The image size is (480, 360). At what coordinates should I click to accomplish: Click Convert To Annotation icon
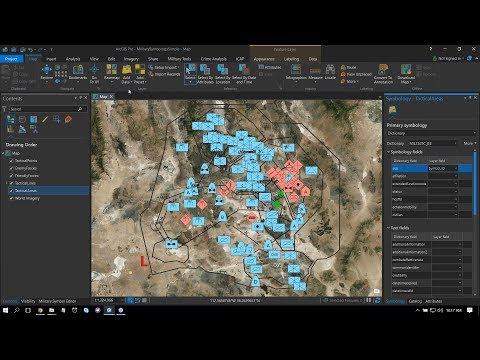coord(383,73)
